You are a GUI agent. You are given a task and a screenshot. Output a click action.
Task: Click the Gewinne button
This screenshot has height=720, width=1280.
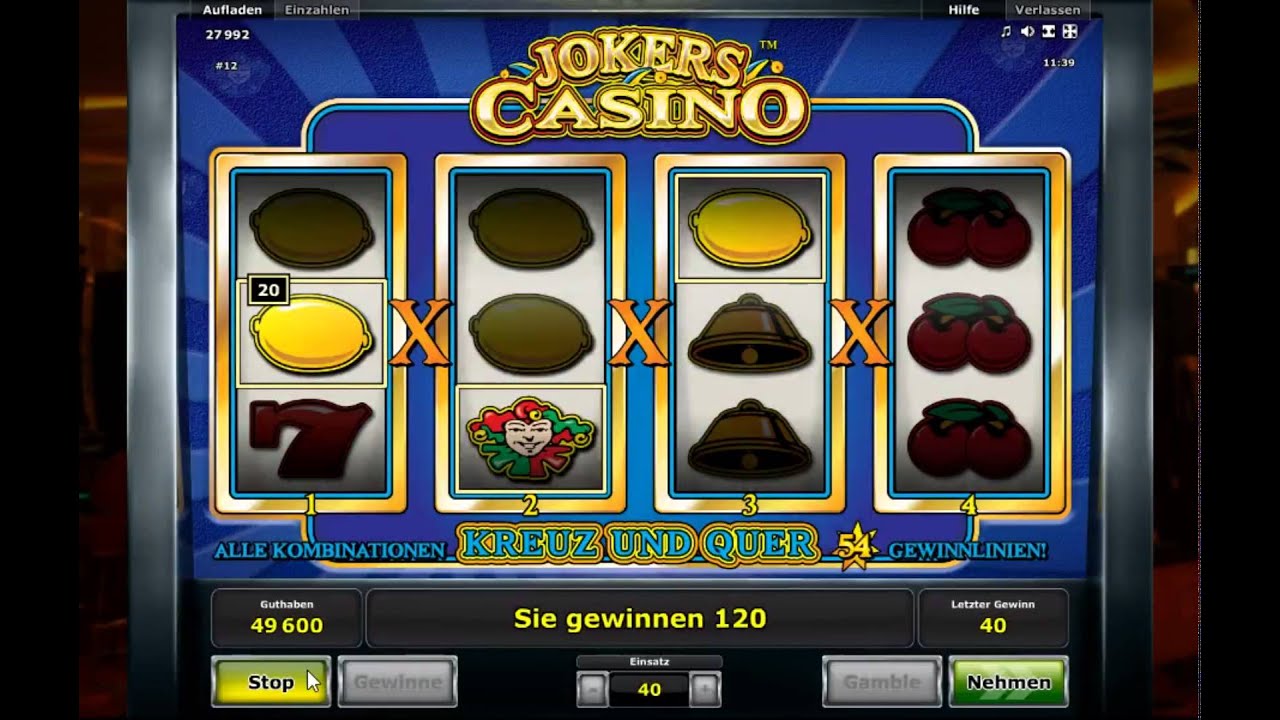tap(397, 682)
